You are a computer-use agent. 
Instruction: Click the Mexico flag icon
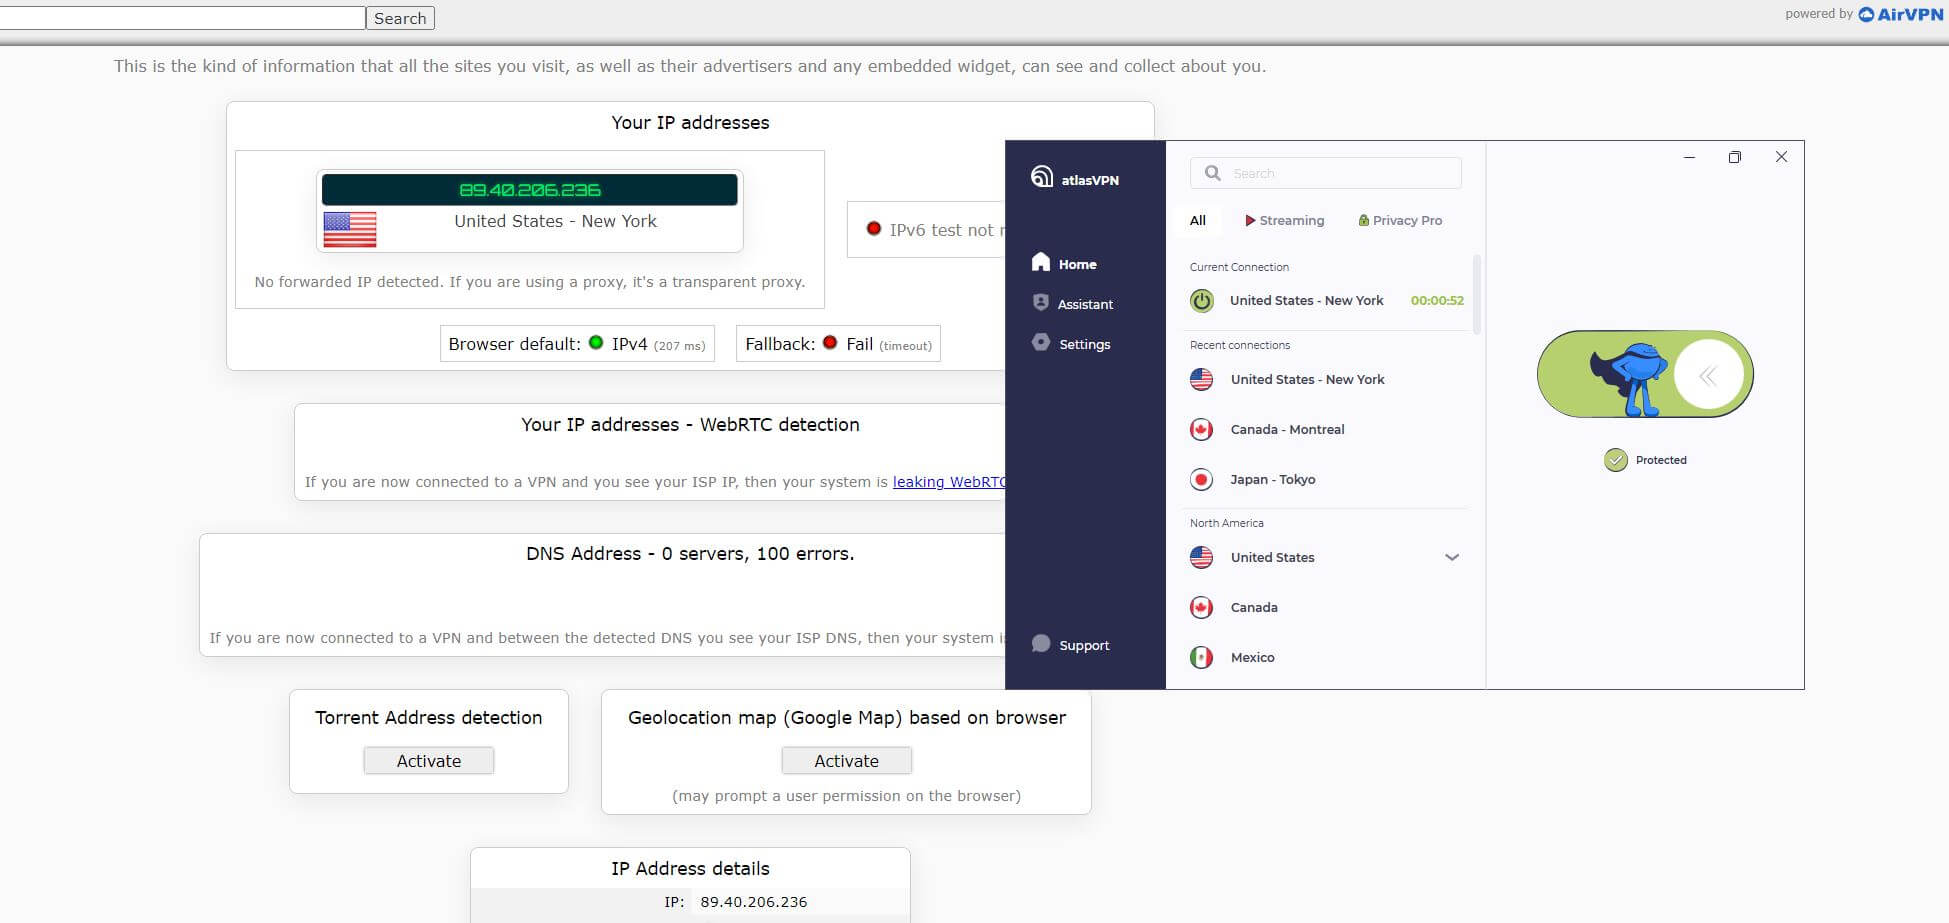pos(1202,657)
